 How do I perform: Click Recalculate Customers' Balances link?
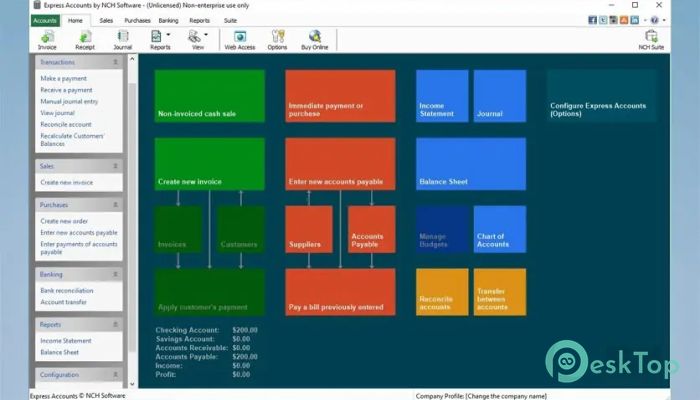tap(72, 140)
